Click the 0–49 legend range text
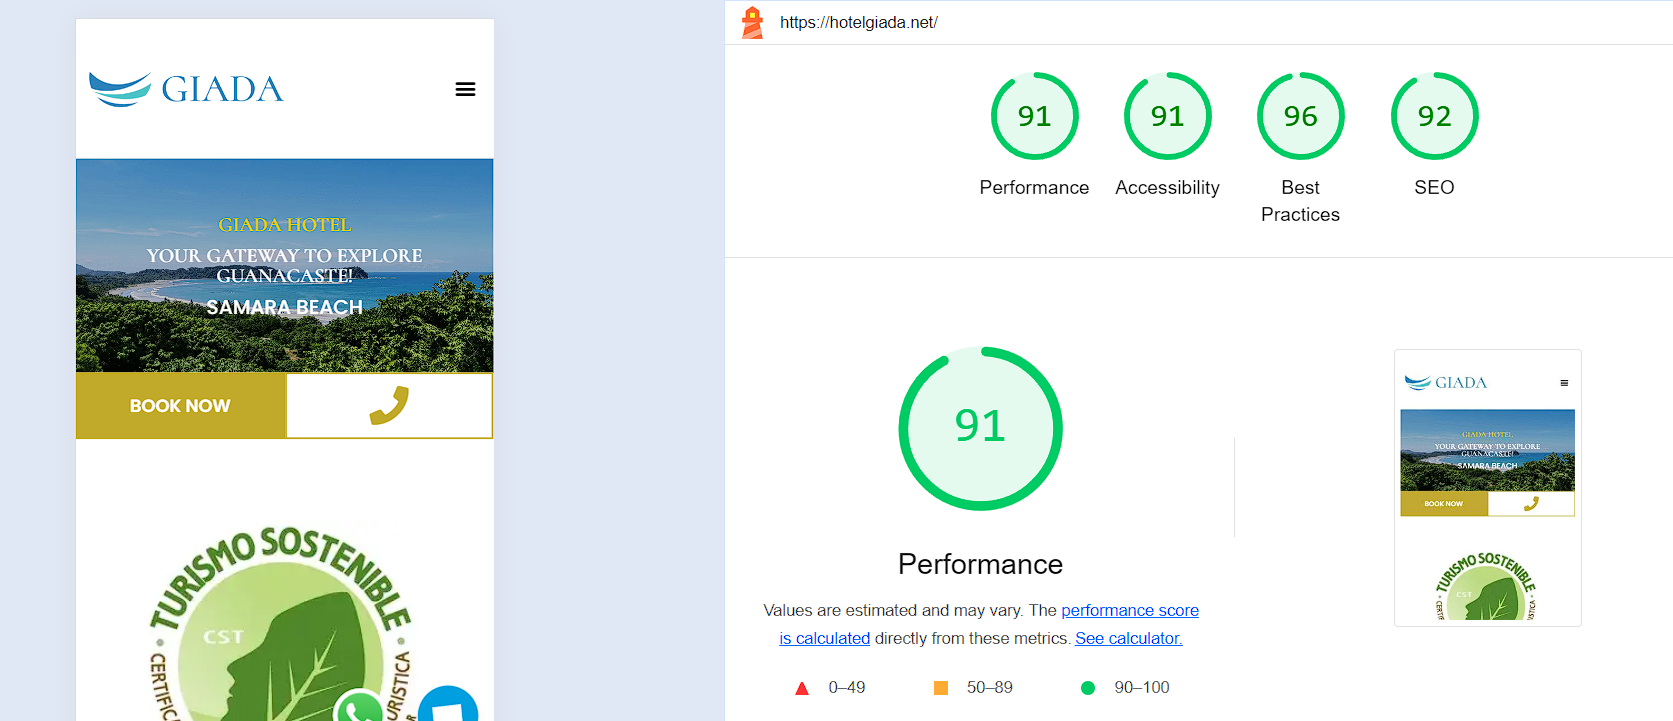The image size is (1673, 721). (x=847, y=688)
